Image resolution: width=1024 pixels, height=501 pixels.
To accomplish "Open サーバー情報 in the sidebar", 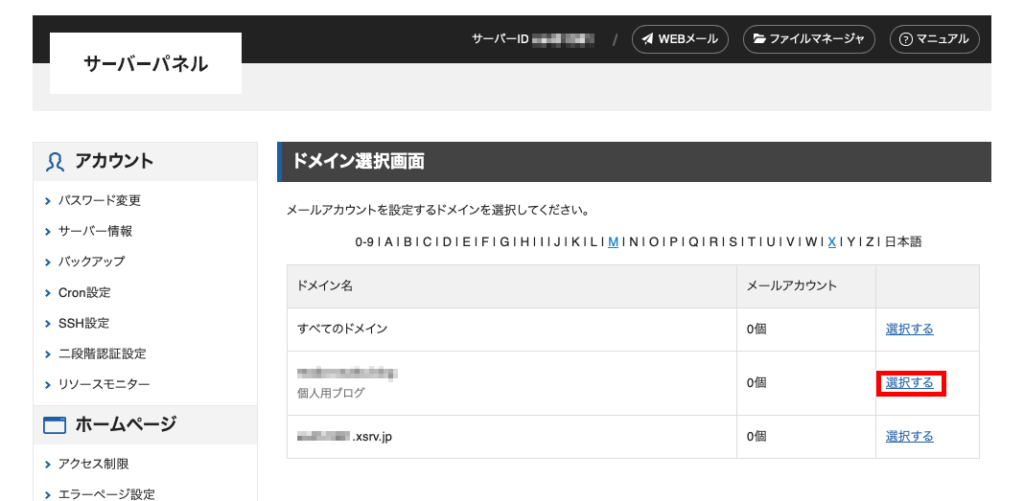I will pyautogui.click(x=95, y=231).
